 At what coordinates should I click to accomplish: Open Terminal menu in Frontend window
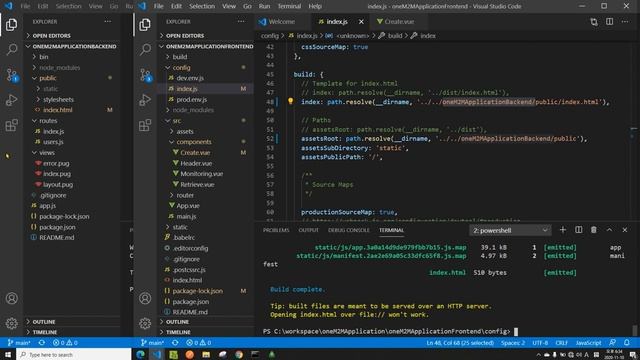coord(289,6)
